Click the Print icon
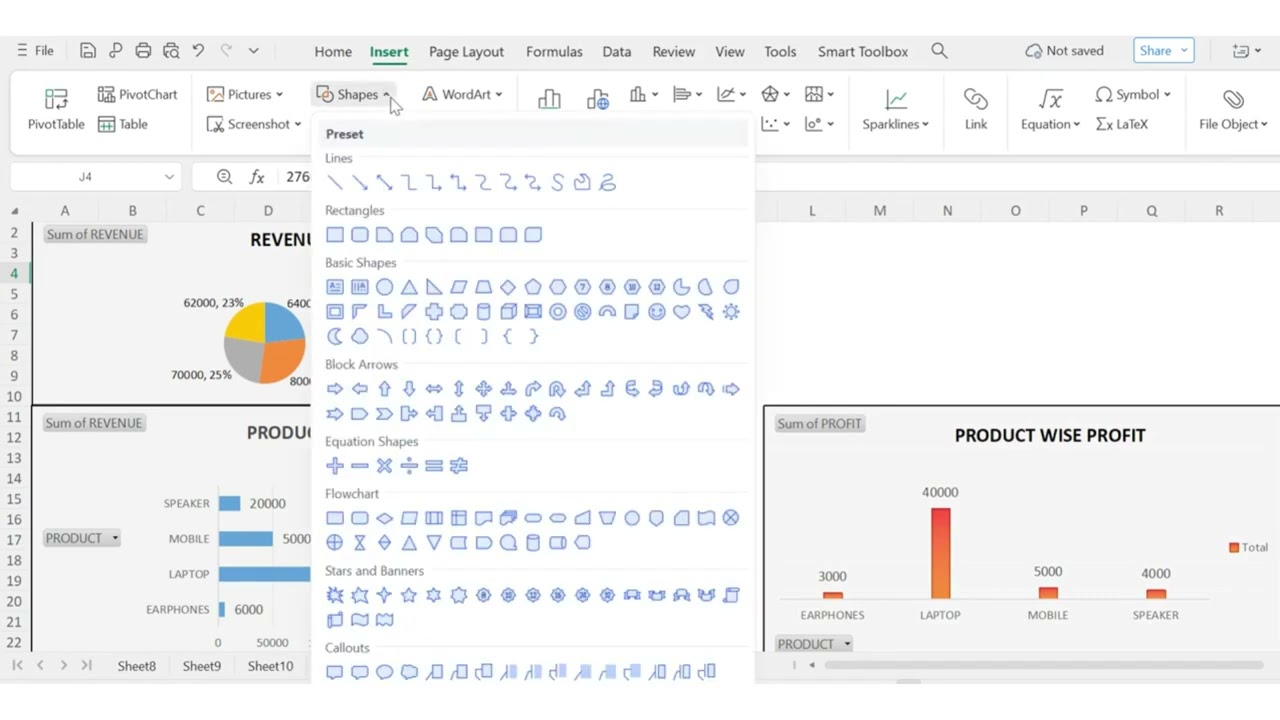Viewport: 1280px width, 720px height. [x=143, y=51]
